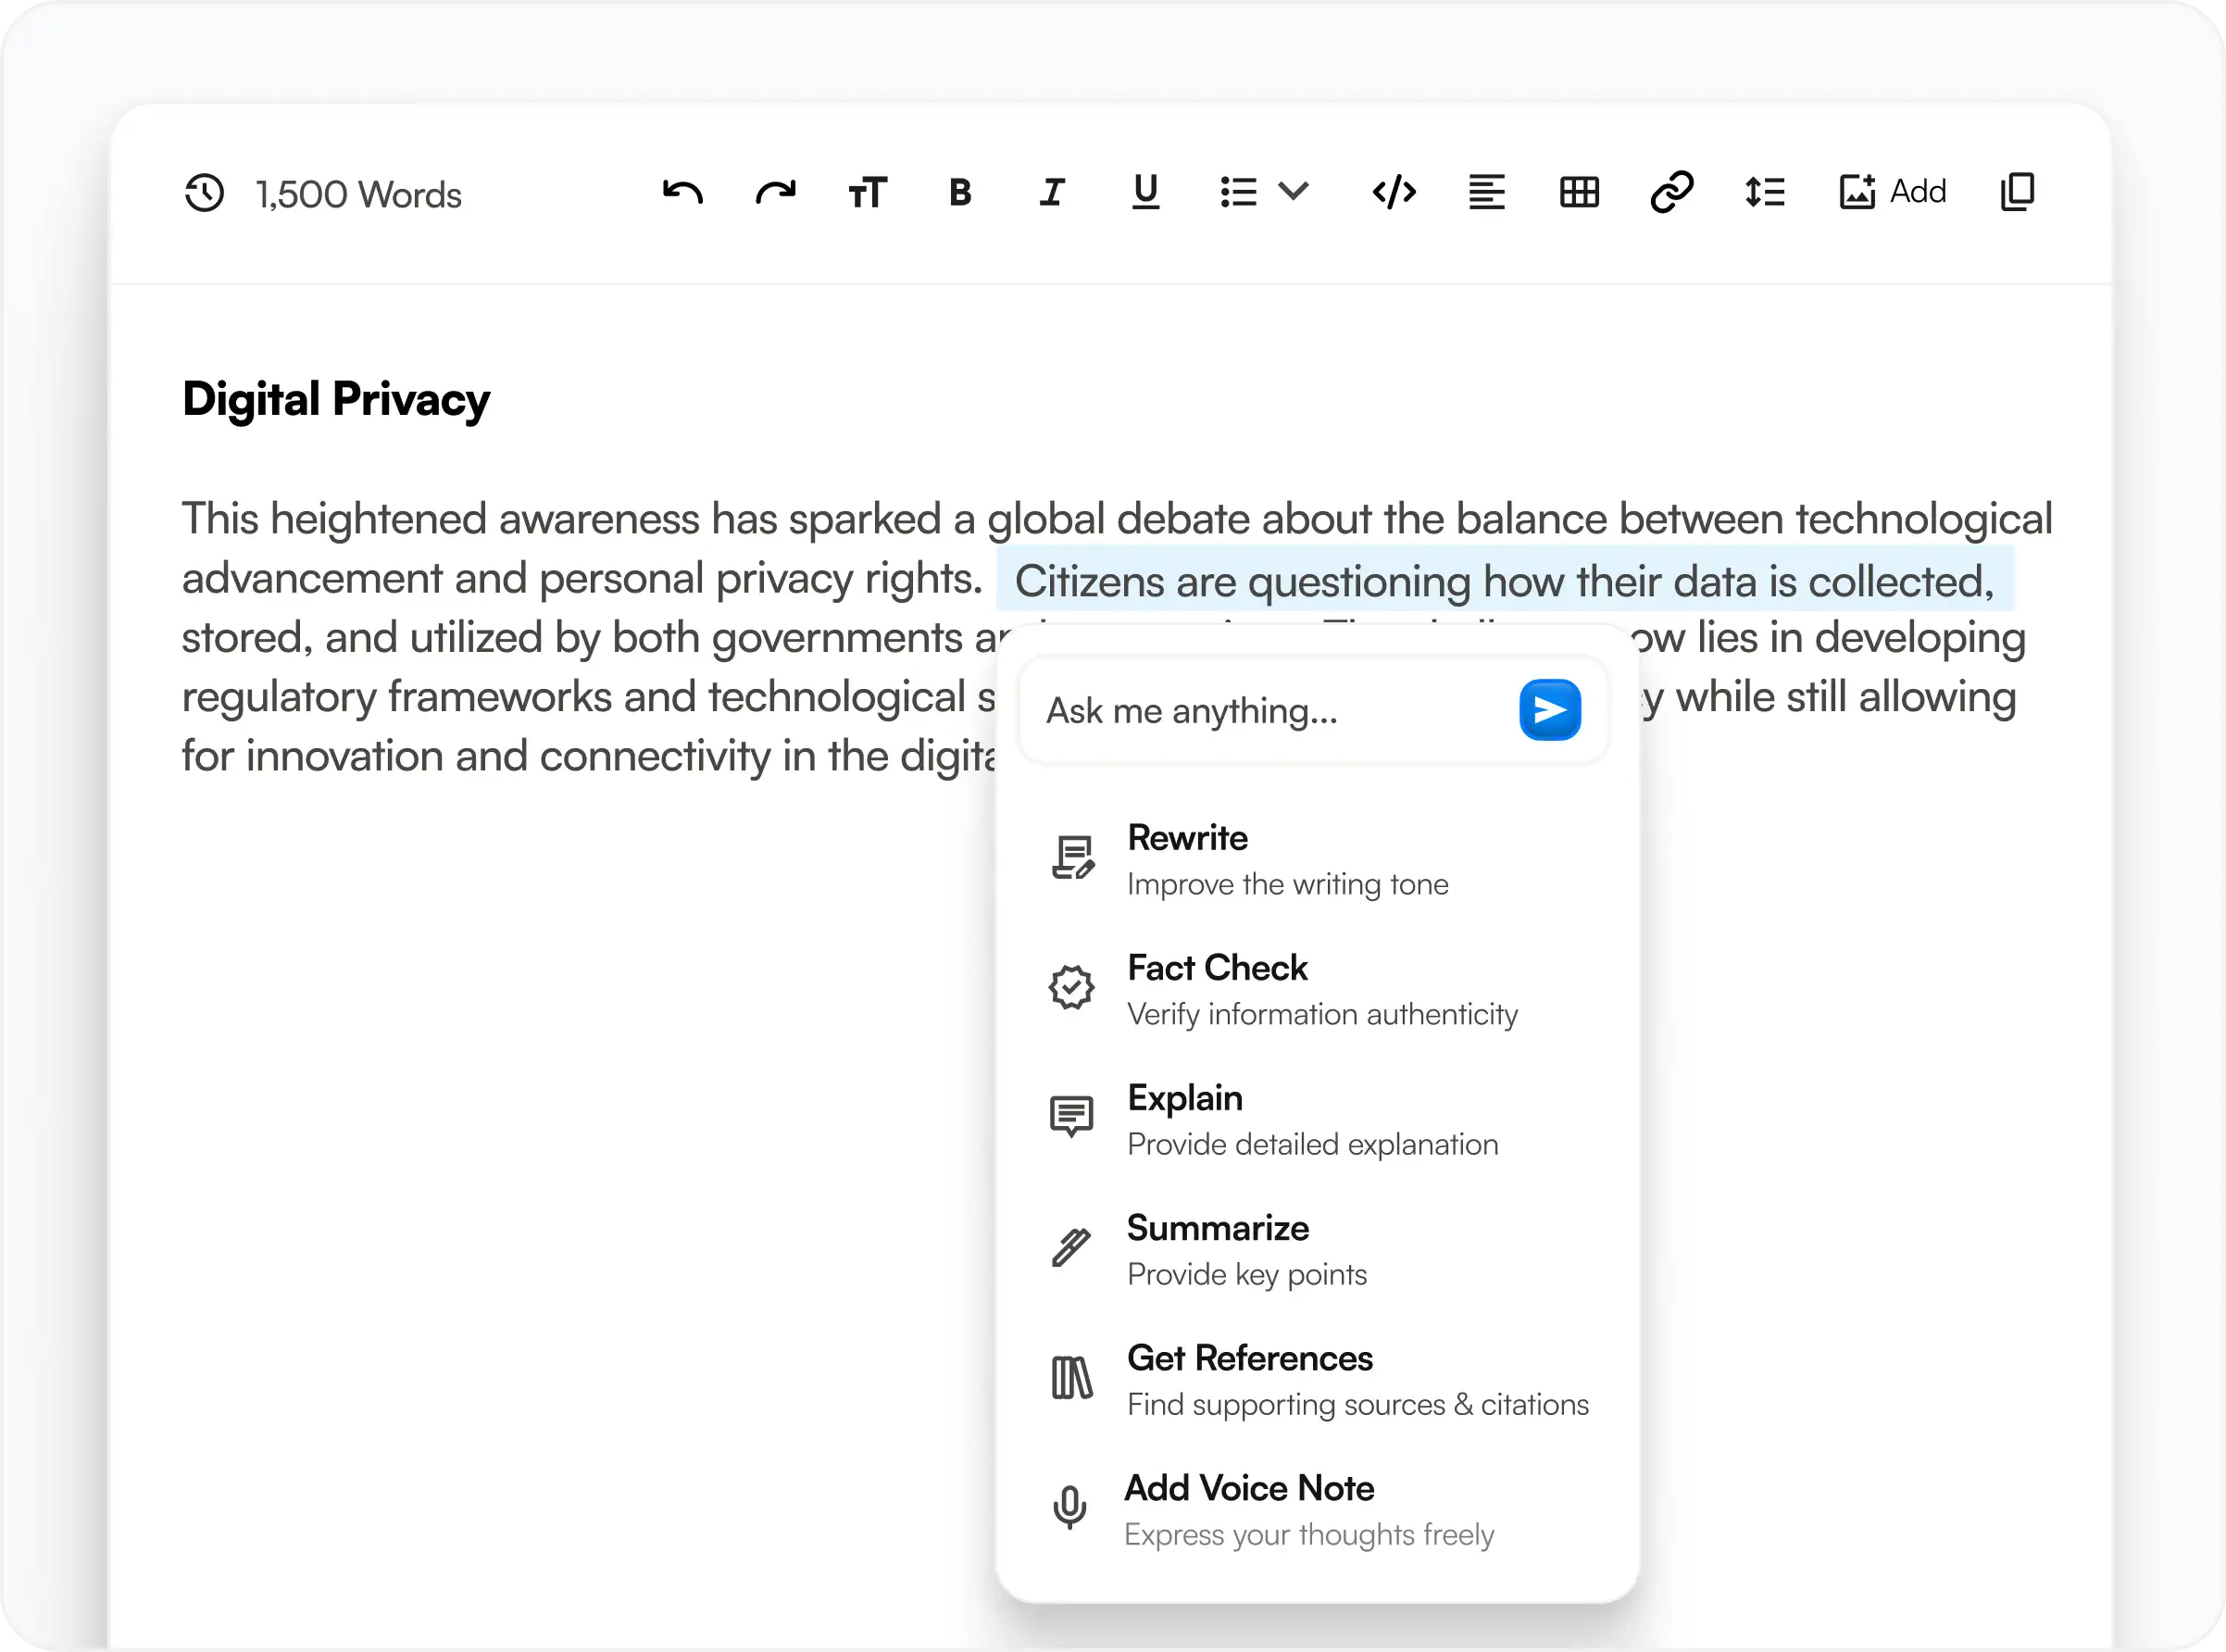
Task: Click the redo arrow icon
Action: (x=775, y=191)
